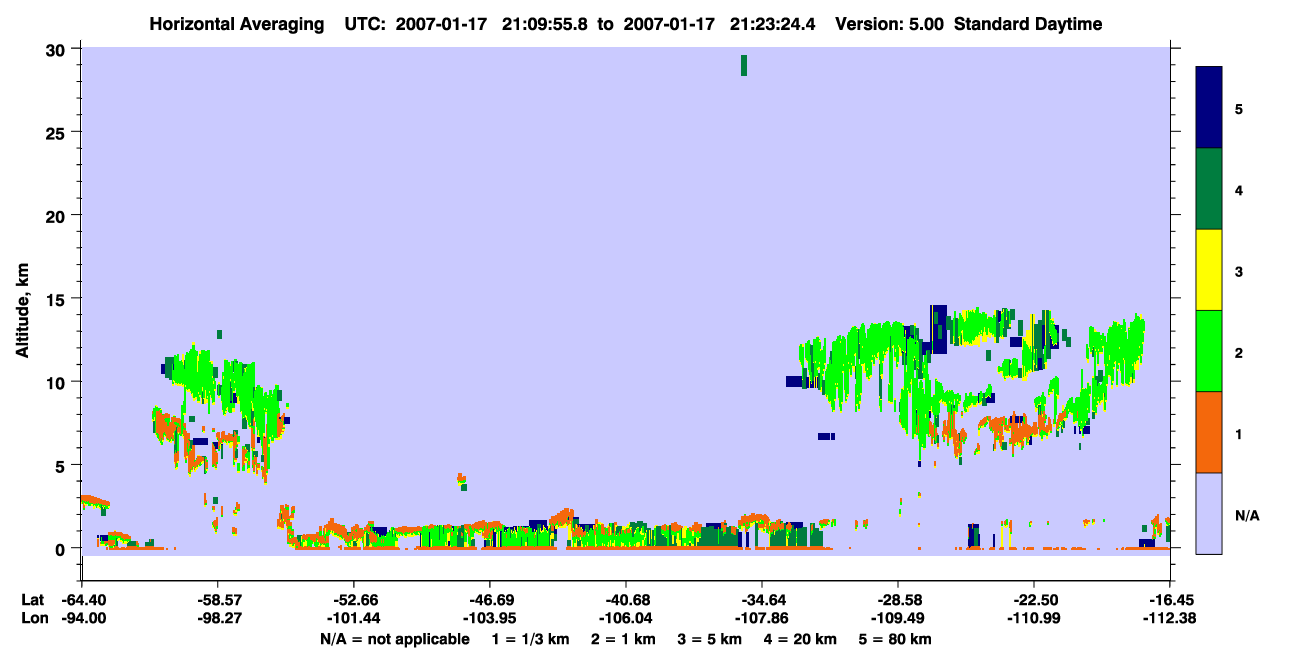Click the color bar 'N/A' label
Image resolution: width=1300 pixels, height=667 pixels.
pos(1246,516)
